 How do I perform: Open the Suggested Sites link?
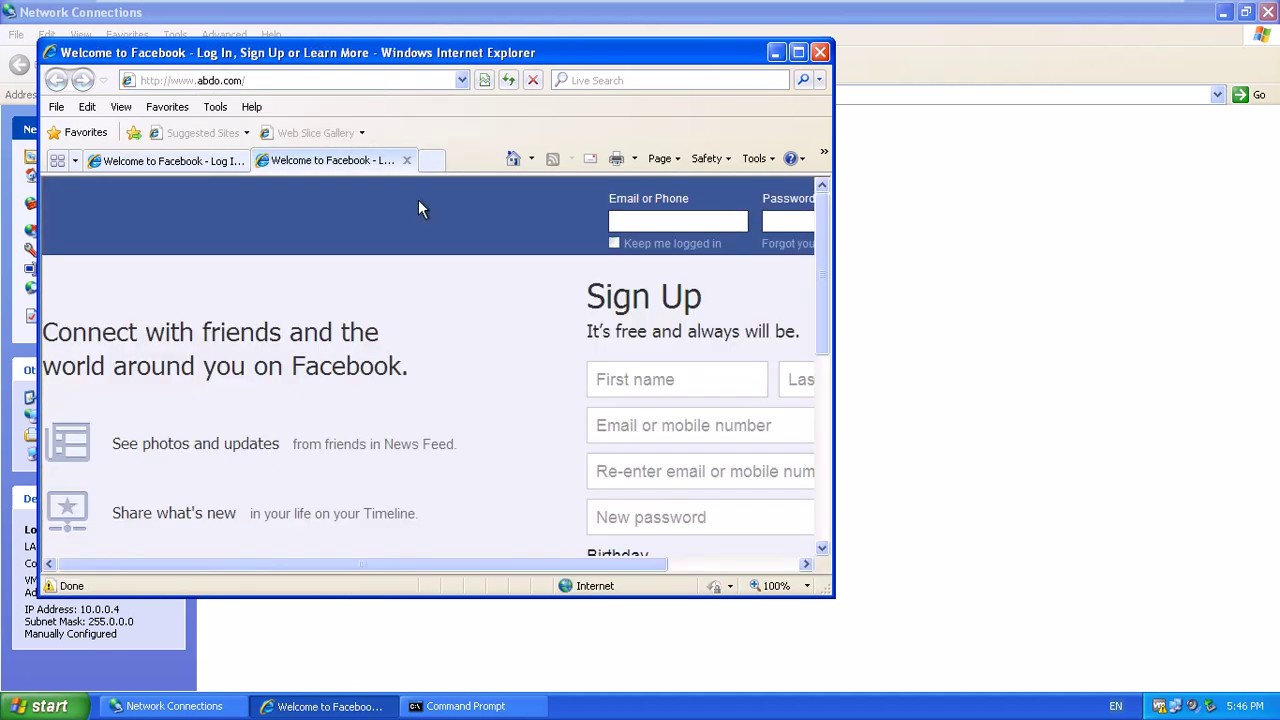point(194,133)
